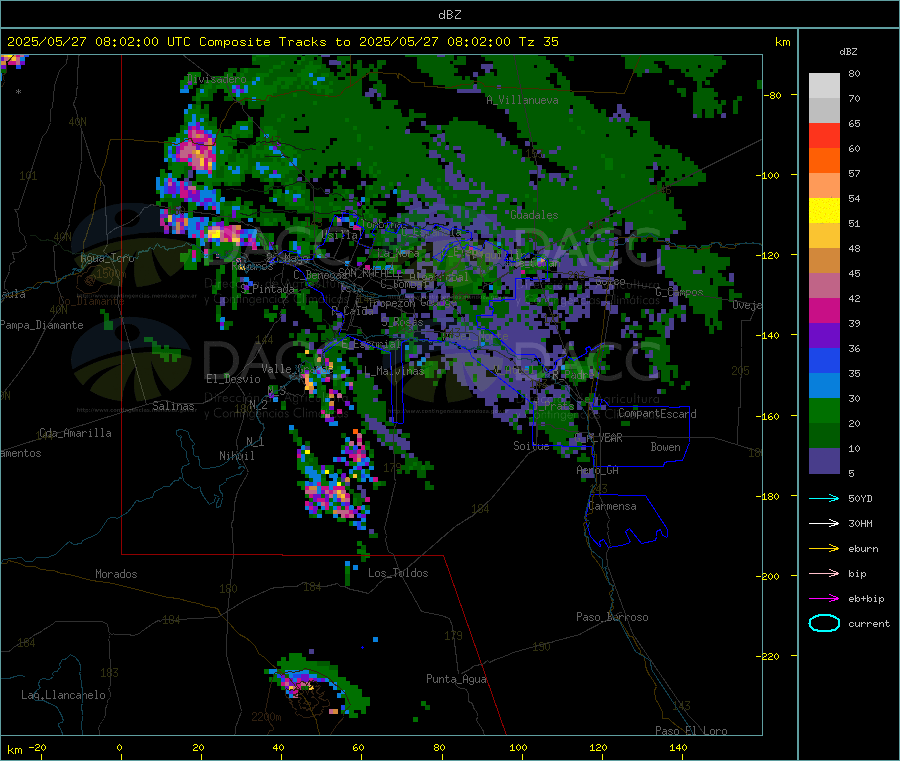Screen dimensions: 900x761
Task: Click the 'km' unit label at top right
Action: [782, 42]
